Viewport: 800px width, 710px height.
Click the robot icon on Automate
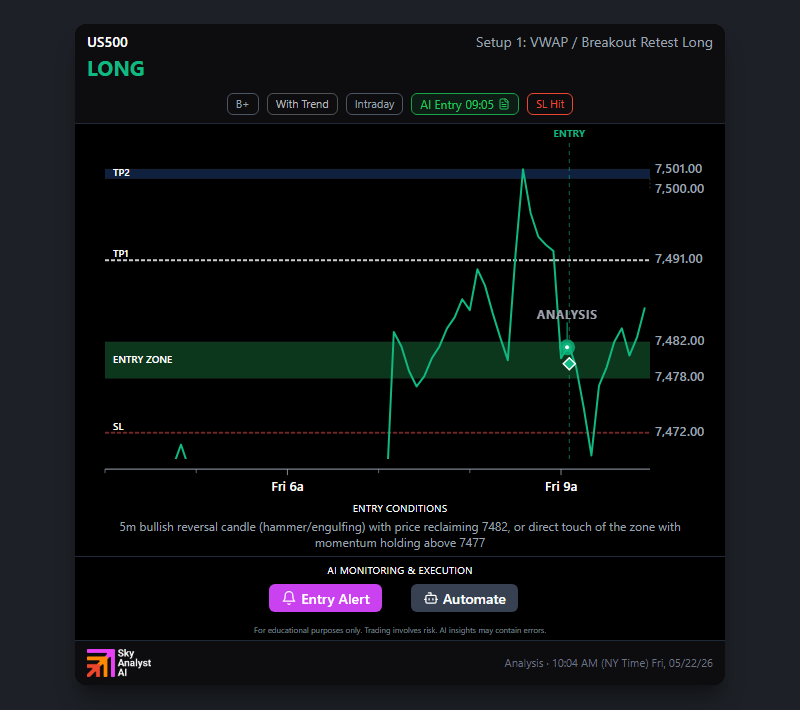click(431, 598)
